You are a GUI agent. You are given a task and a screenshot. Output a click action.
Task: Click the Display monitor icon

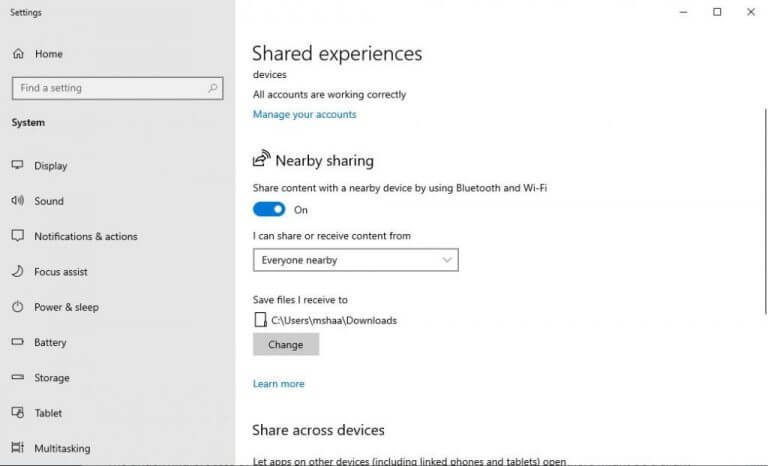(17, 166)
